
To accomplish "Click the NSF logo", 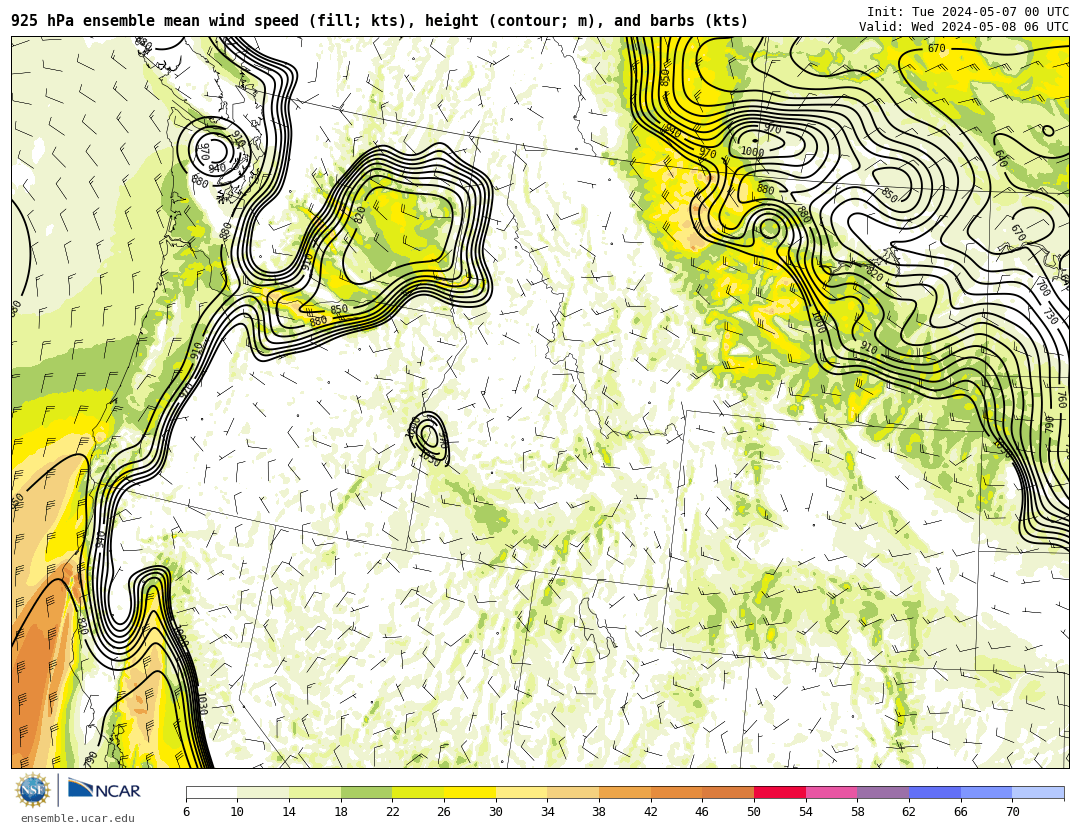I will pos(33,790).
